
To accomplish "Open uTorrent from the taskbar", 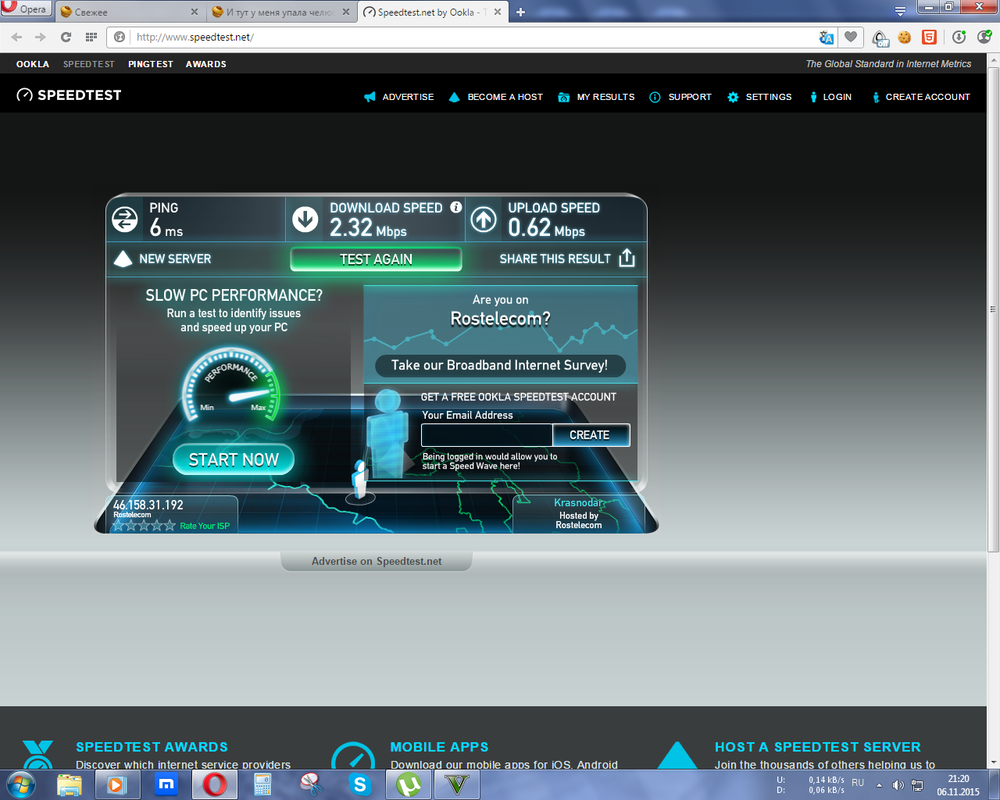I will coord(408,785).
